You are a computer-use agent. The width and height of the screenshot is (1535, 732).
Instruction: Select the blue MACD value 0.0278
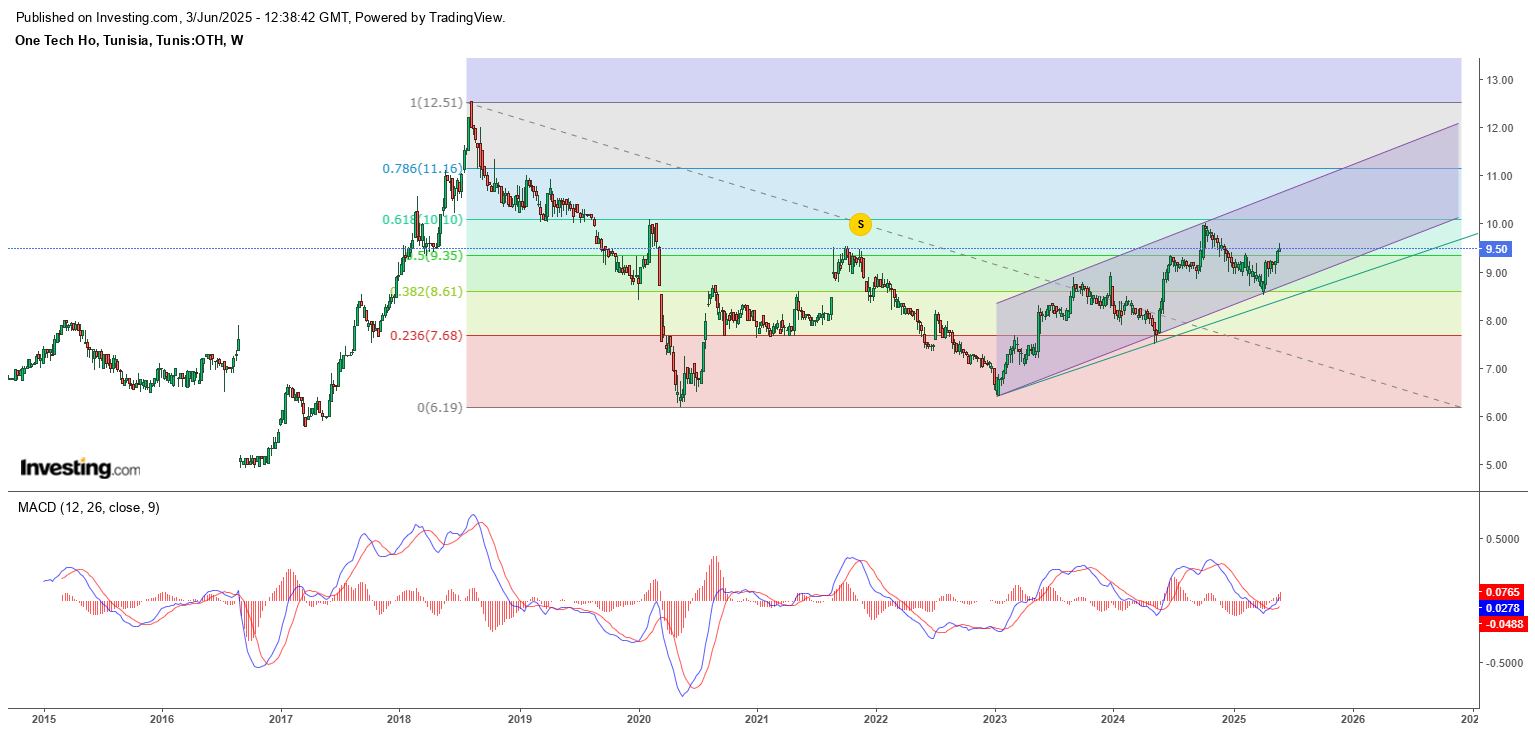click(1500, 607)
